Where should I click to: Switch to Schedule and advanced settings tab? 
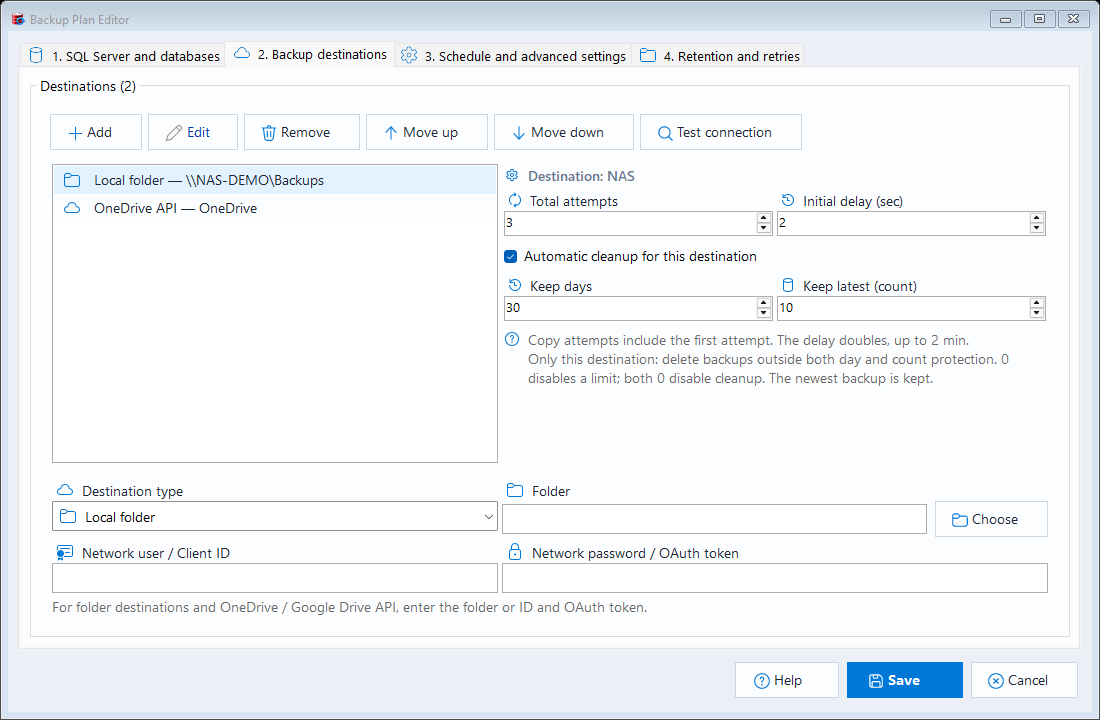coord(513,55)
